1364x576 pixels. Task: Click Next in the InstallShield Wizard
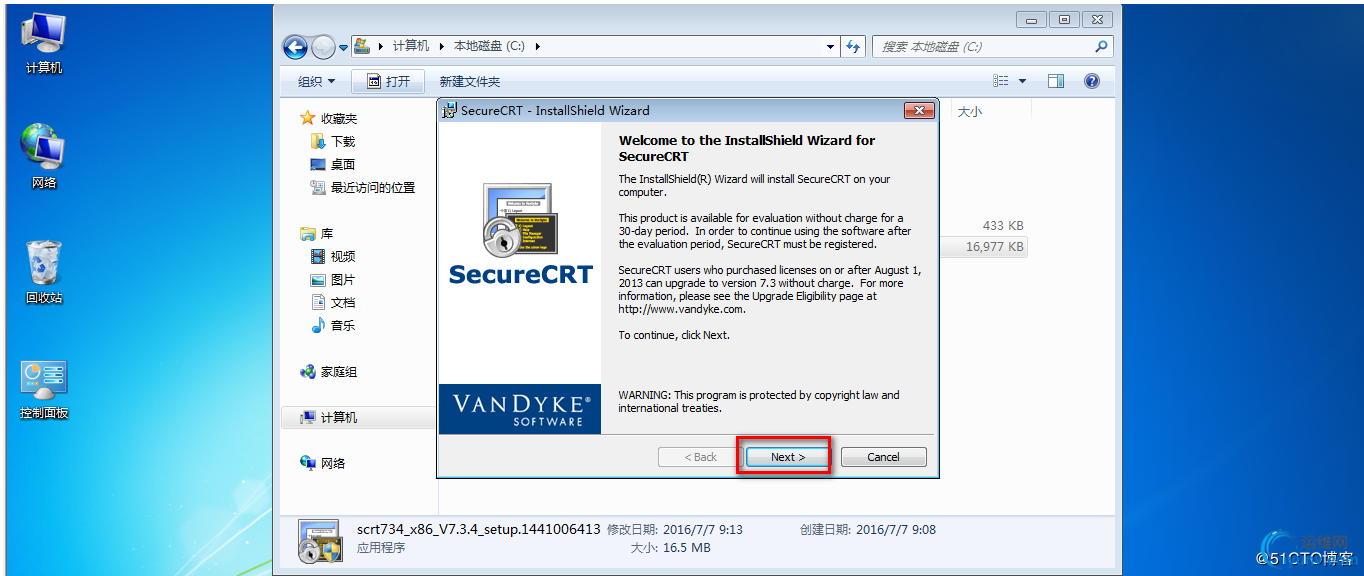click(x=787, y=457)
